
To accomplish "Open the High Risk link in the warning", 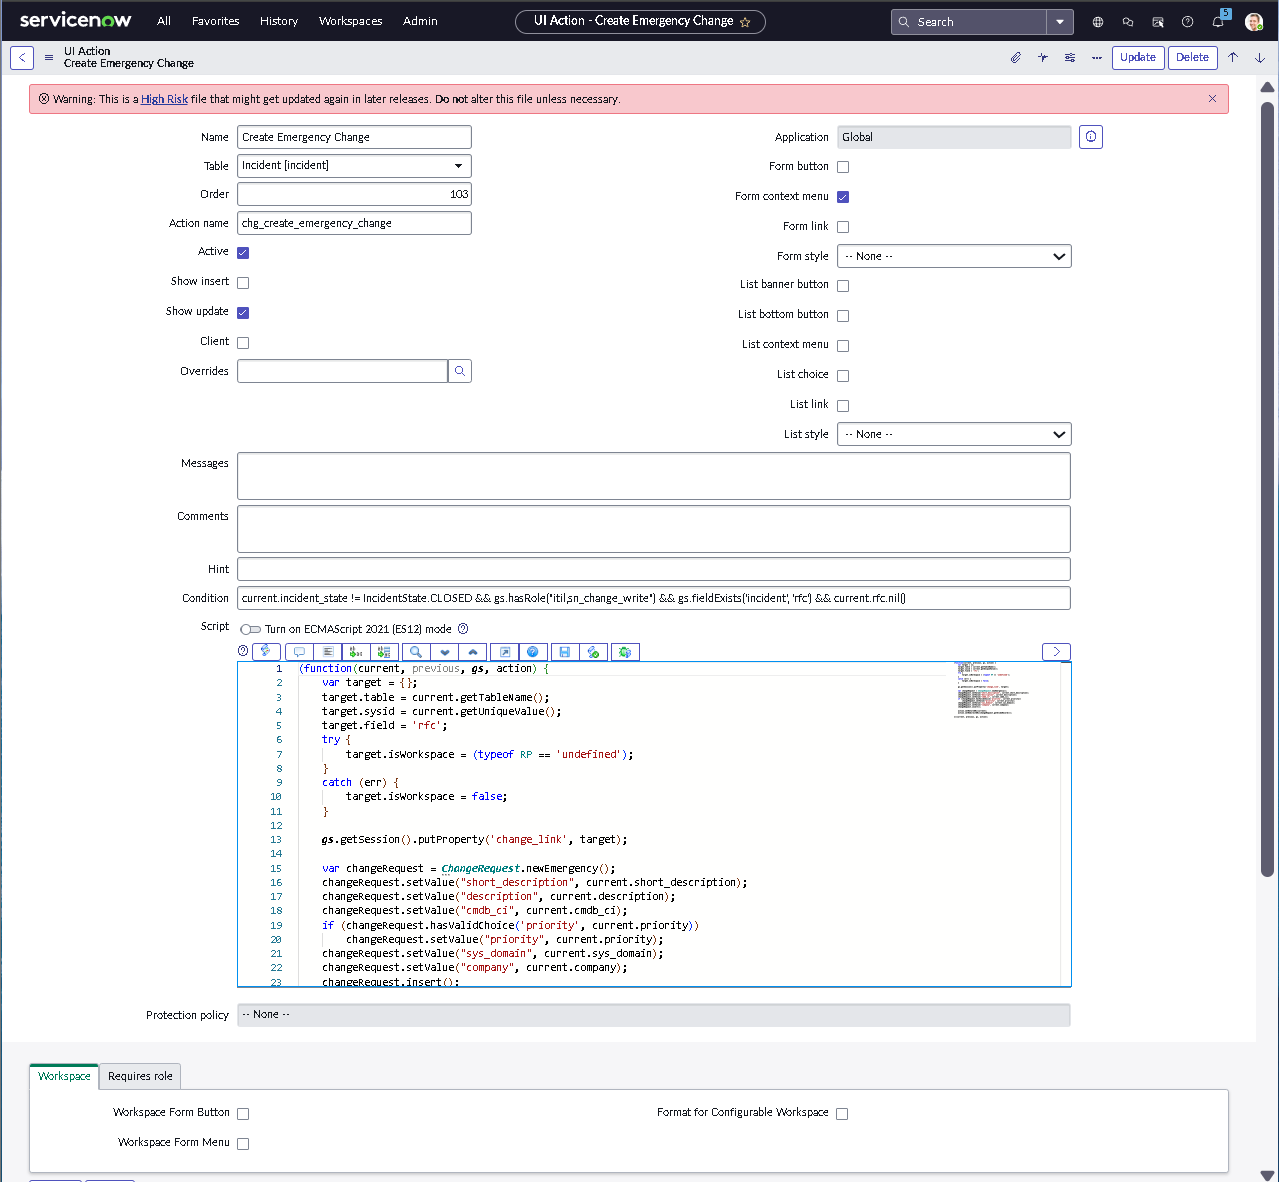I will (164, 99).
